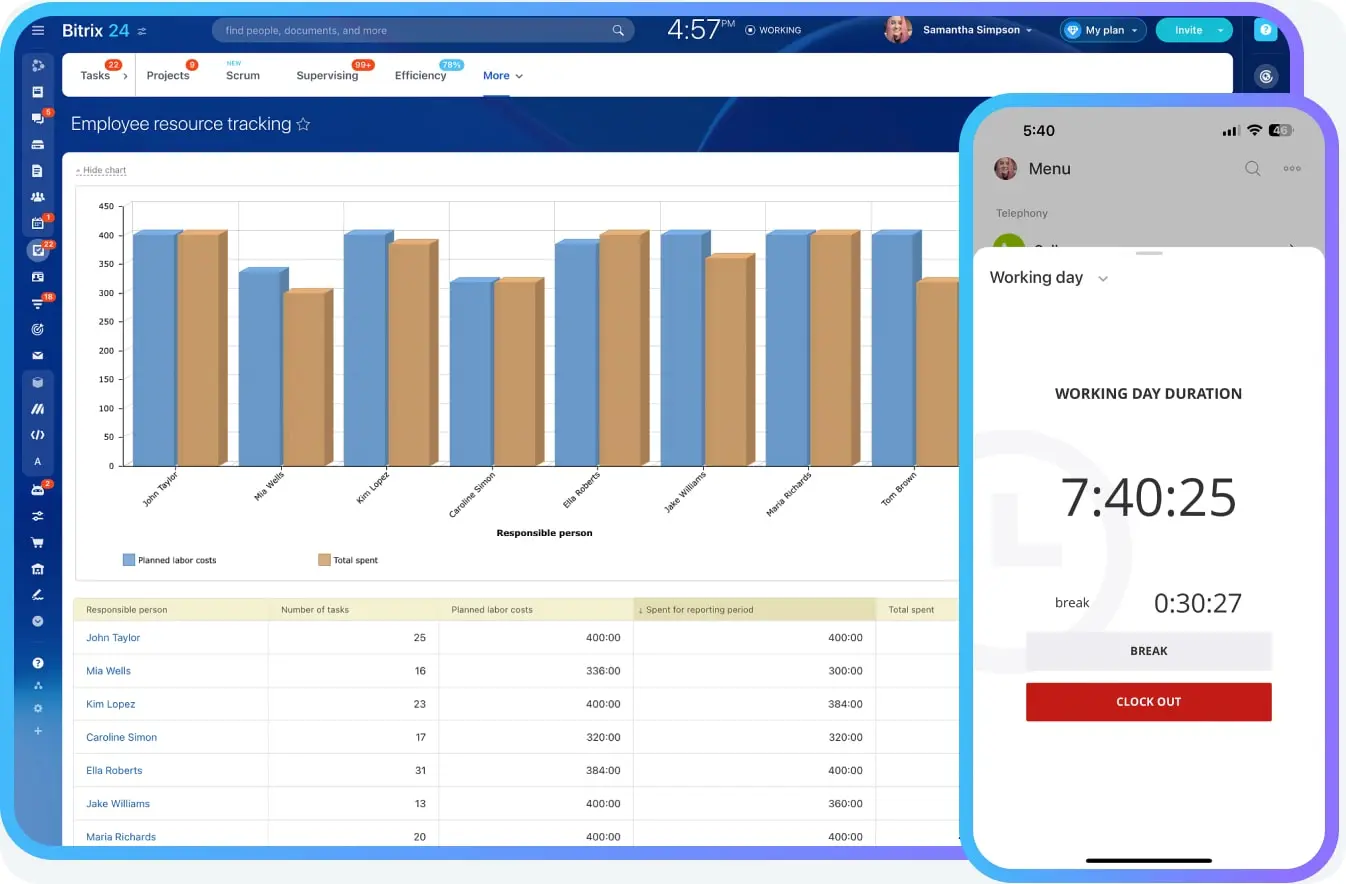Open the three-dots menu on the phone header
Image resolution: width=1346 pixels, height=884 pixels.
(1292, 169)
